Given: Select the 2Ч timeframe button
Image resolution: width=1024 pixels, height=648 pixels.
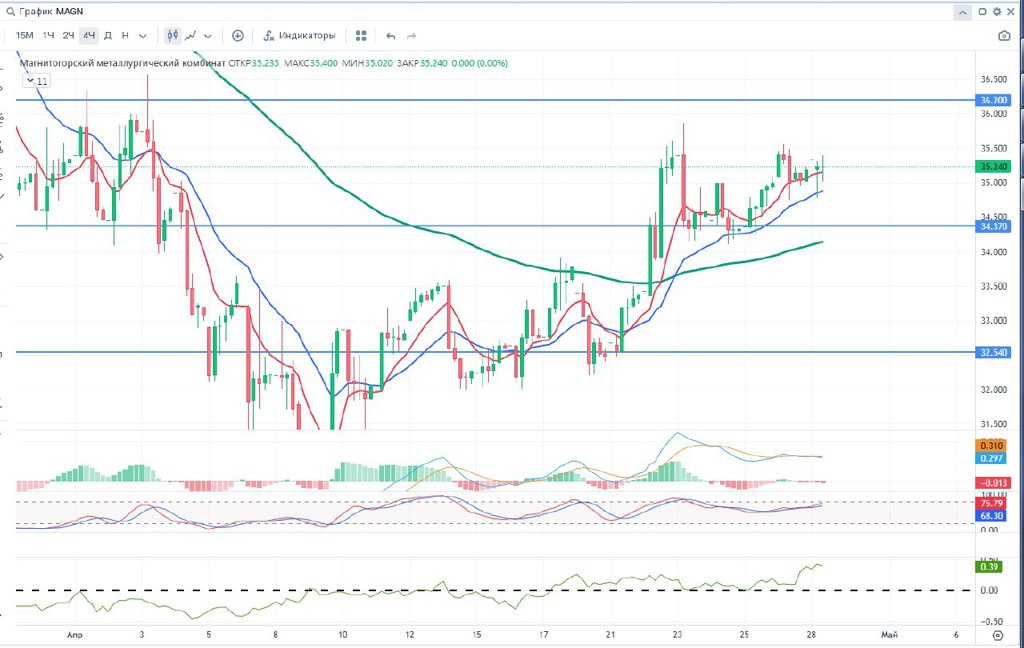Looking at the screenshot, I should click(x=68, y=35).
